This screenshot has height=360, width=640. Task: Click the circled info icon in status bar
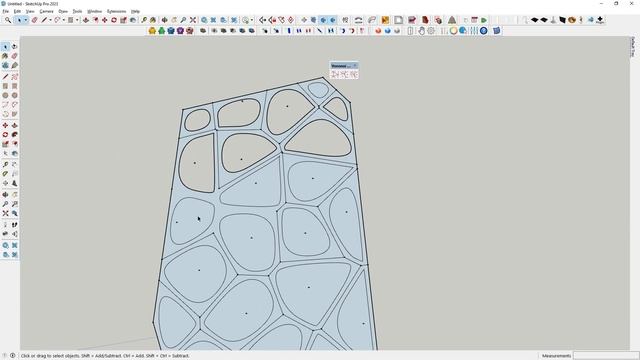click(x=13, y=356)
